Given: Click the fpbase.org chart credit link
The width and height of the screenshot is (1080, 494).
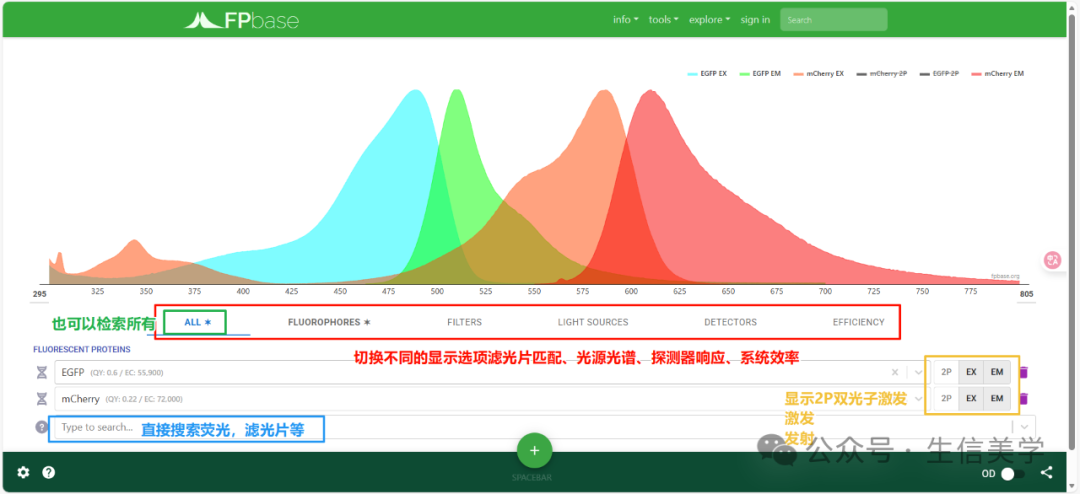Looking at the screenshot, I should 1005,276.
